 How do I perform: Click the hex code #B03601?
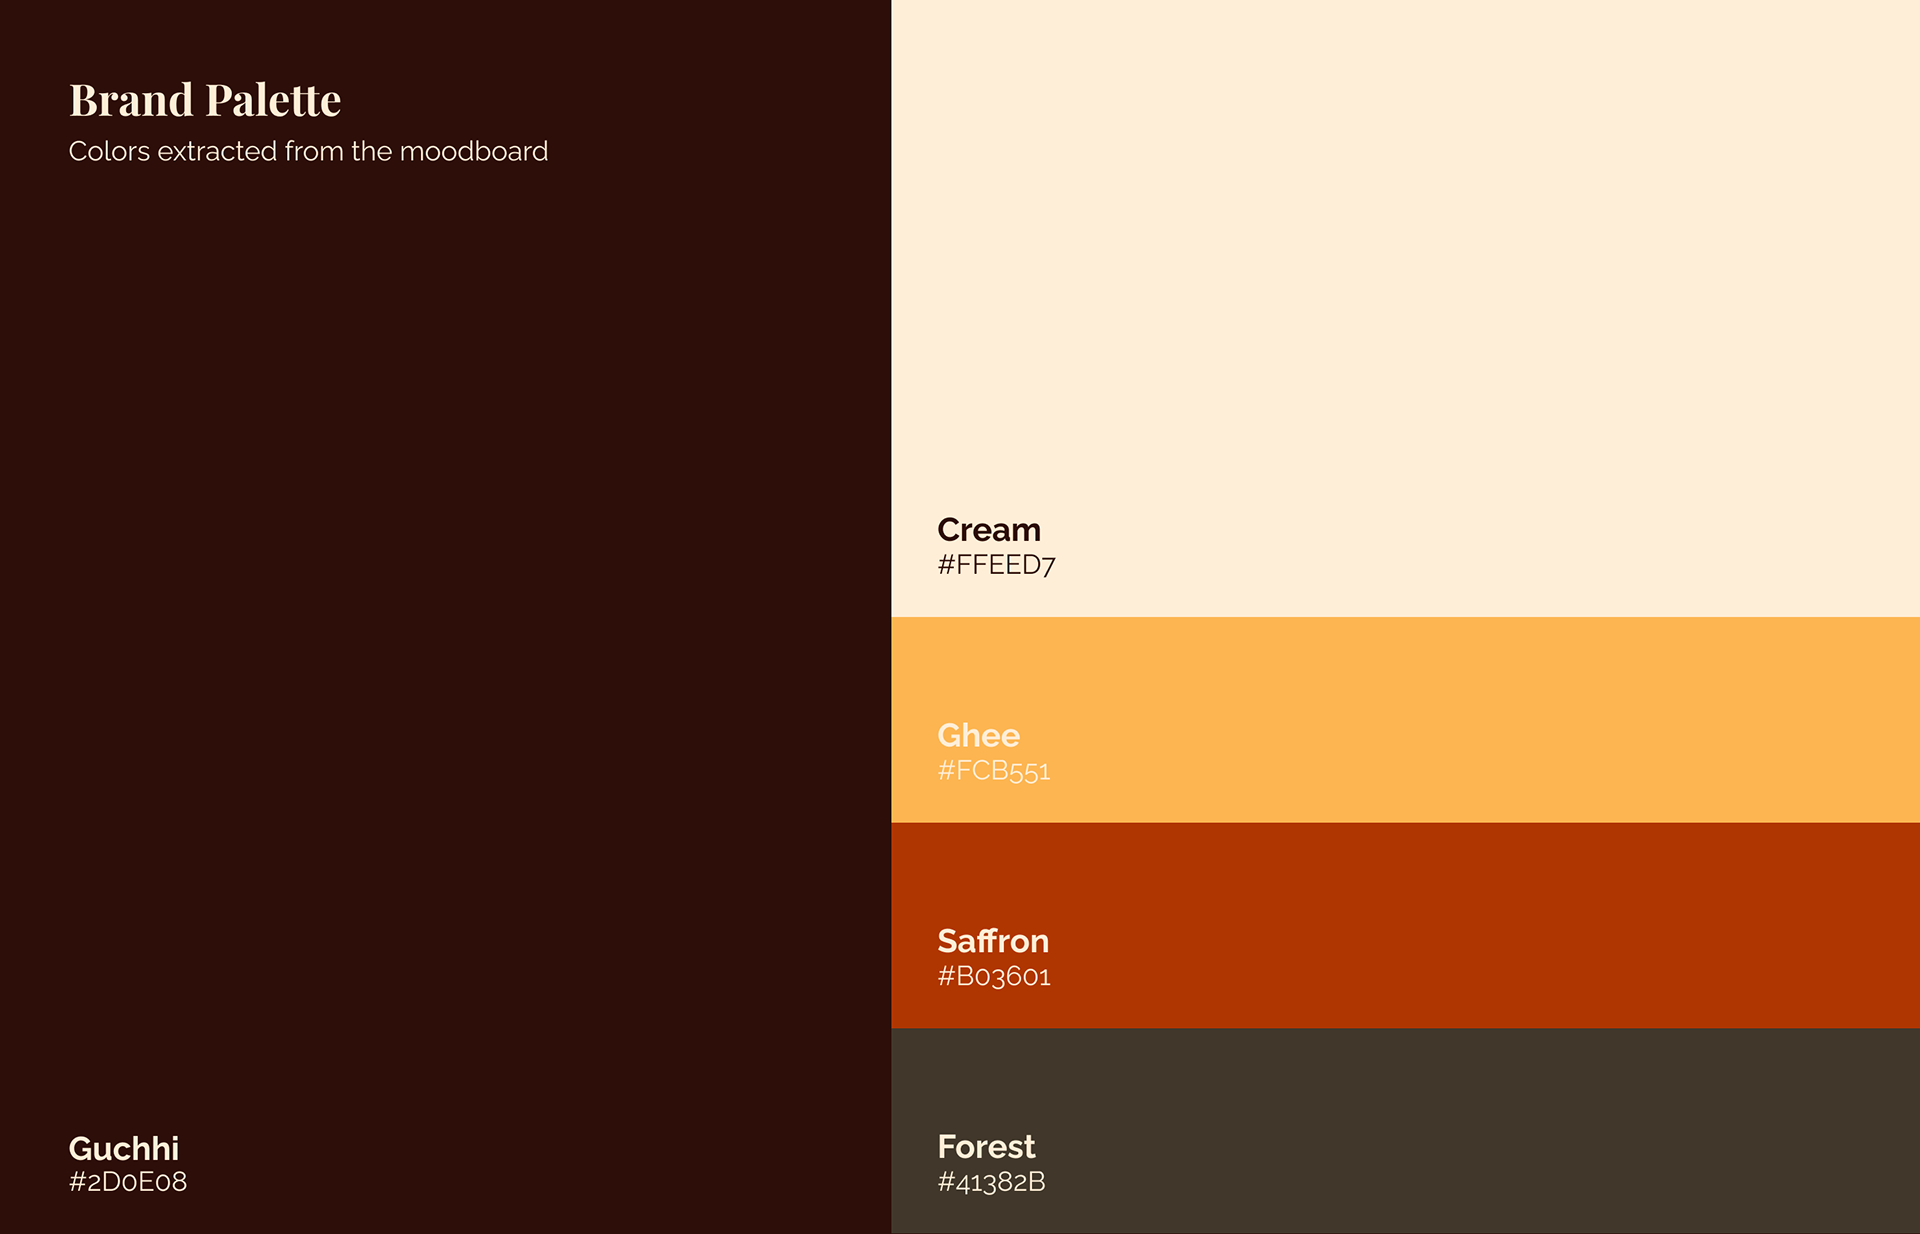point(994,976)
